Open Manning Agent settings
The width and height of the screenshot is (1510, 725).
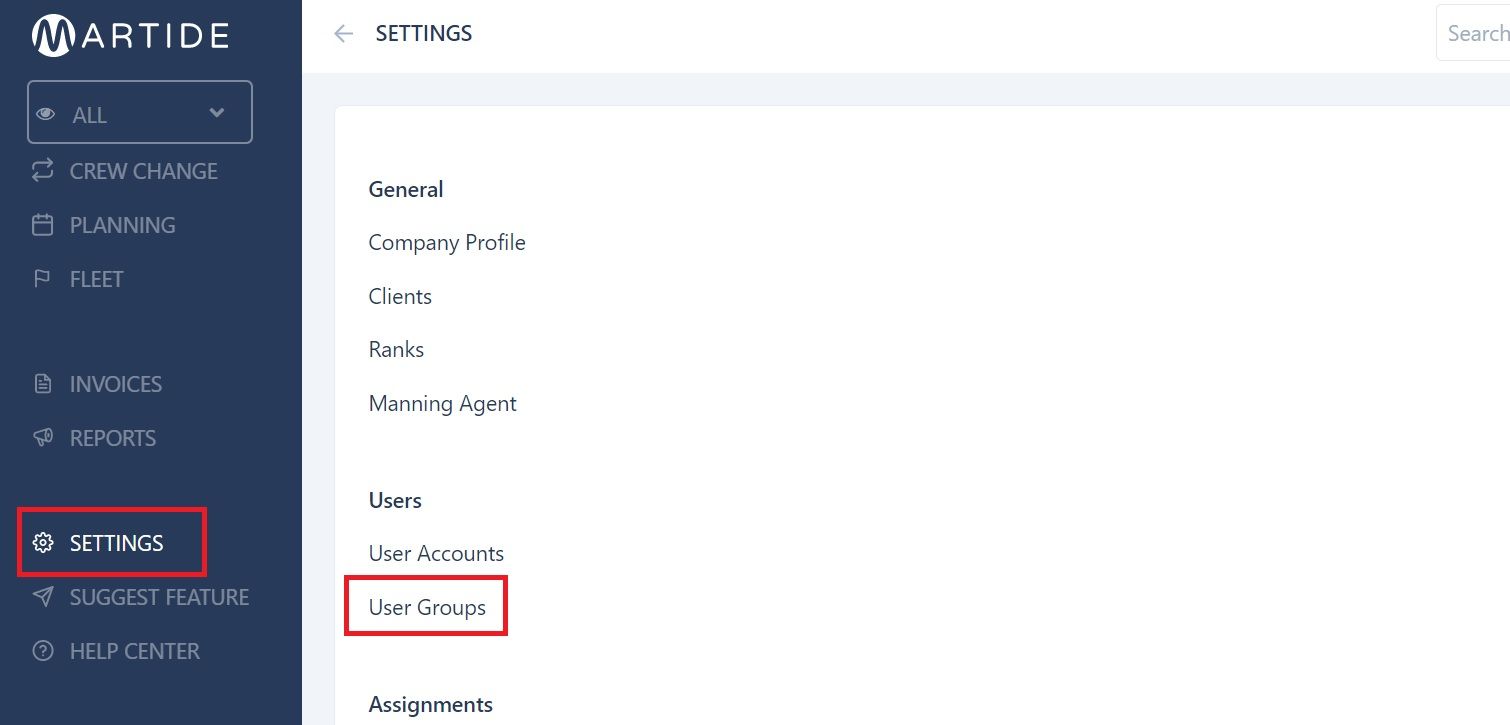[x=442, y=404]
